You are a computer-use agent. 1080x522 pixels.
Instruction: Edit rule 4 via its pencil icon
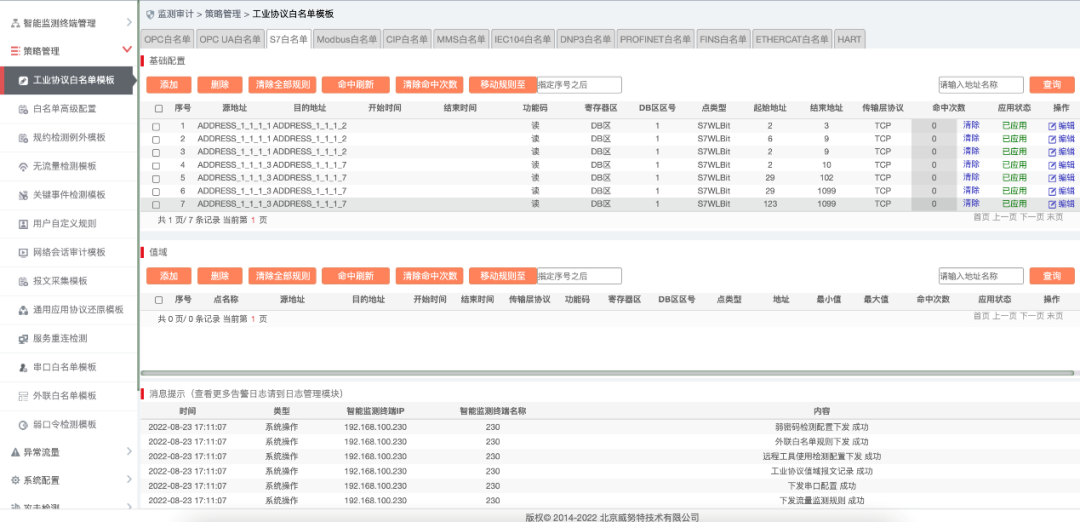pyautogui.click(x=1052, y=165)
